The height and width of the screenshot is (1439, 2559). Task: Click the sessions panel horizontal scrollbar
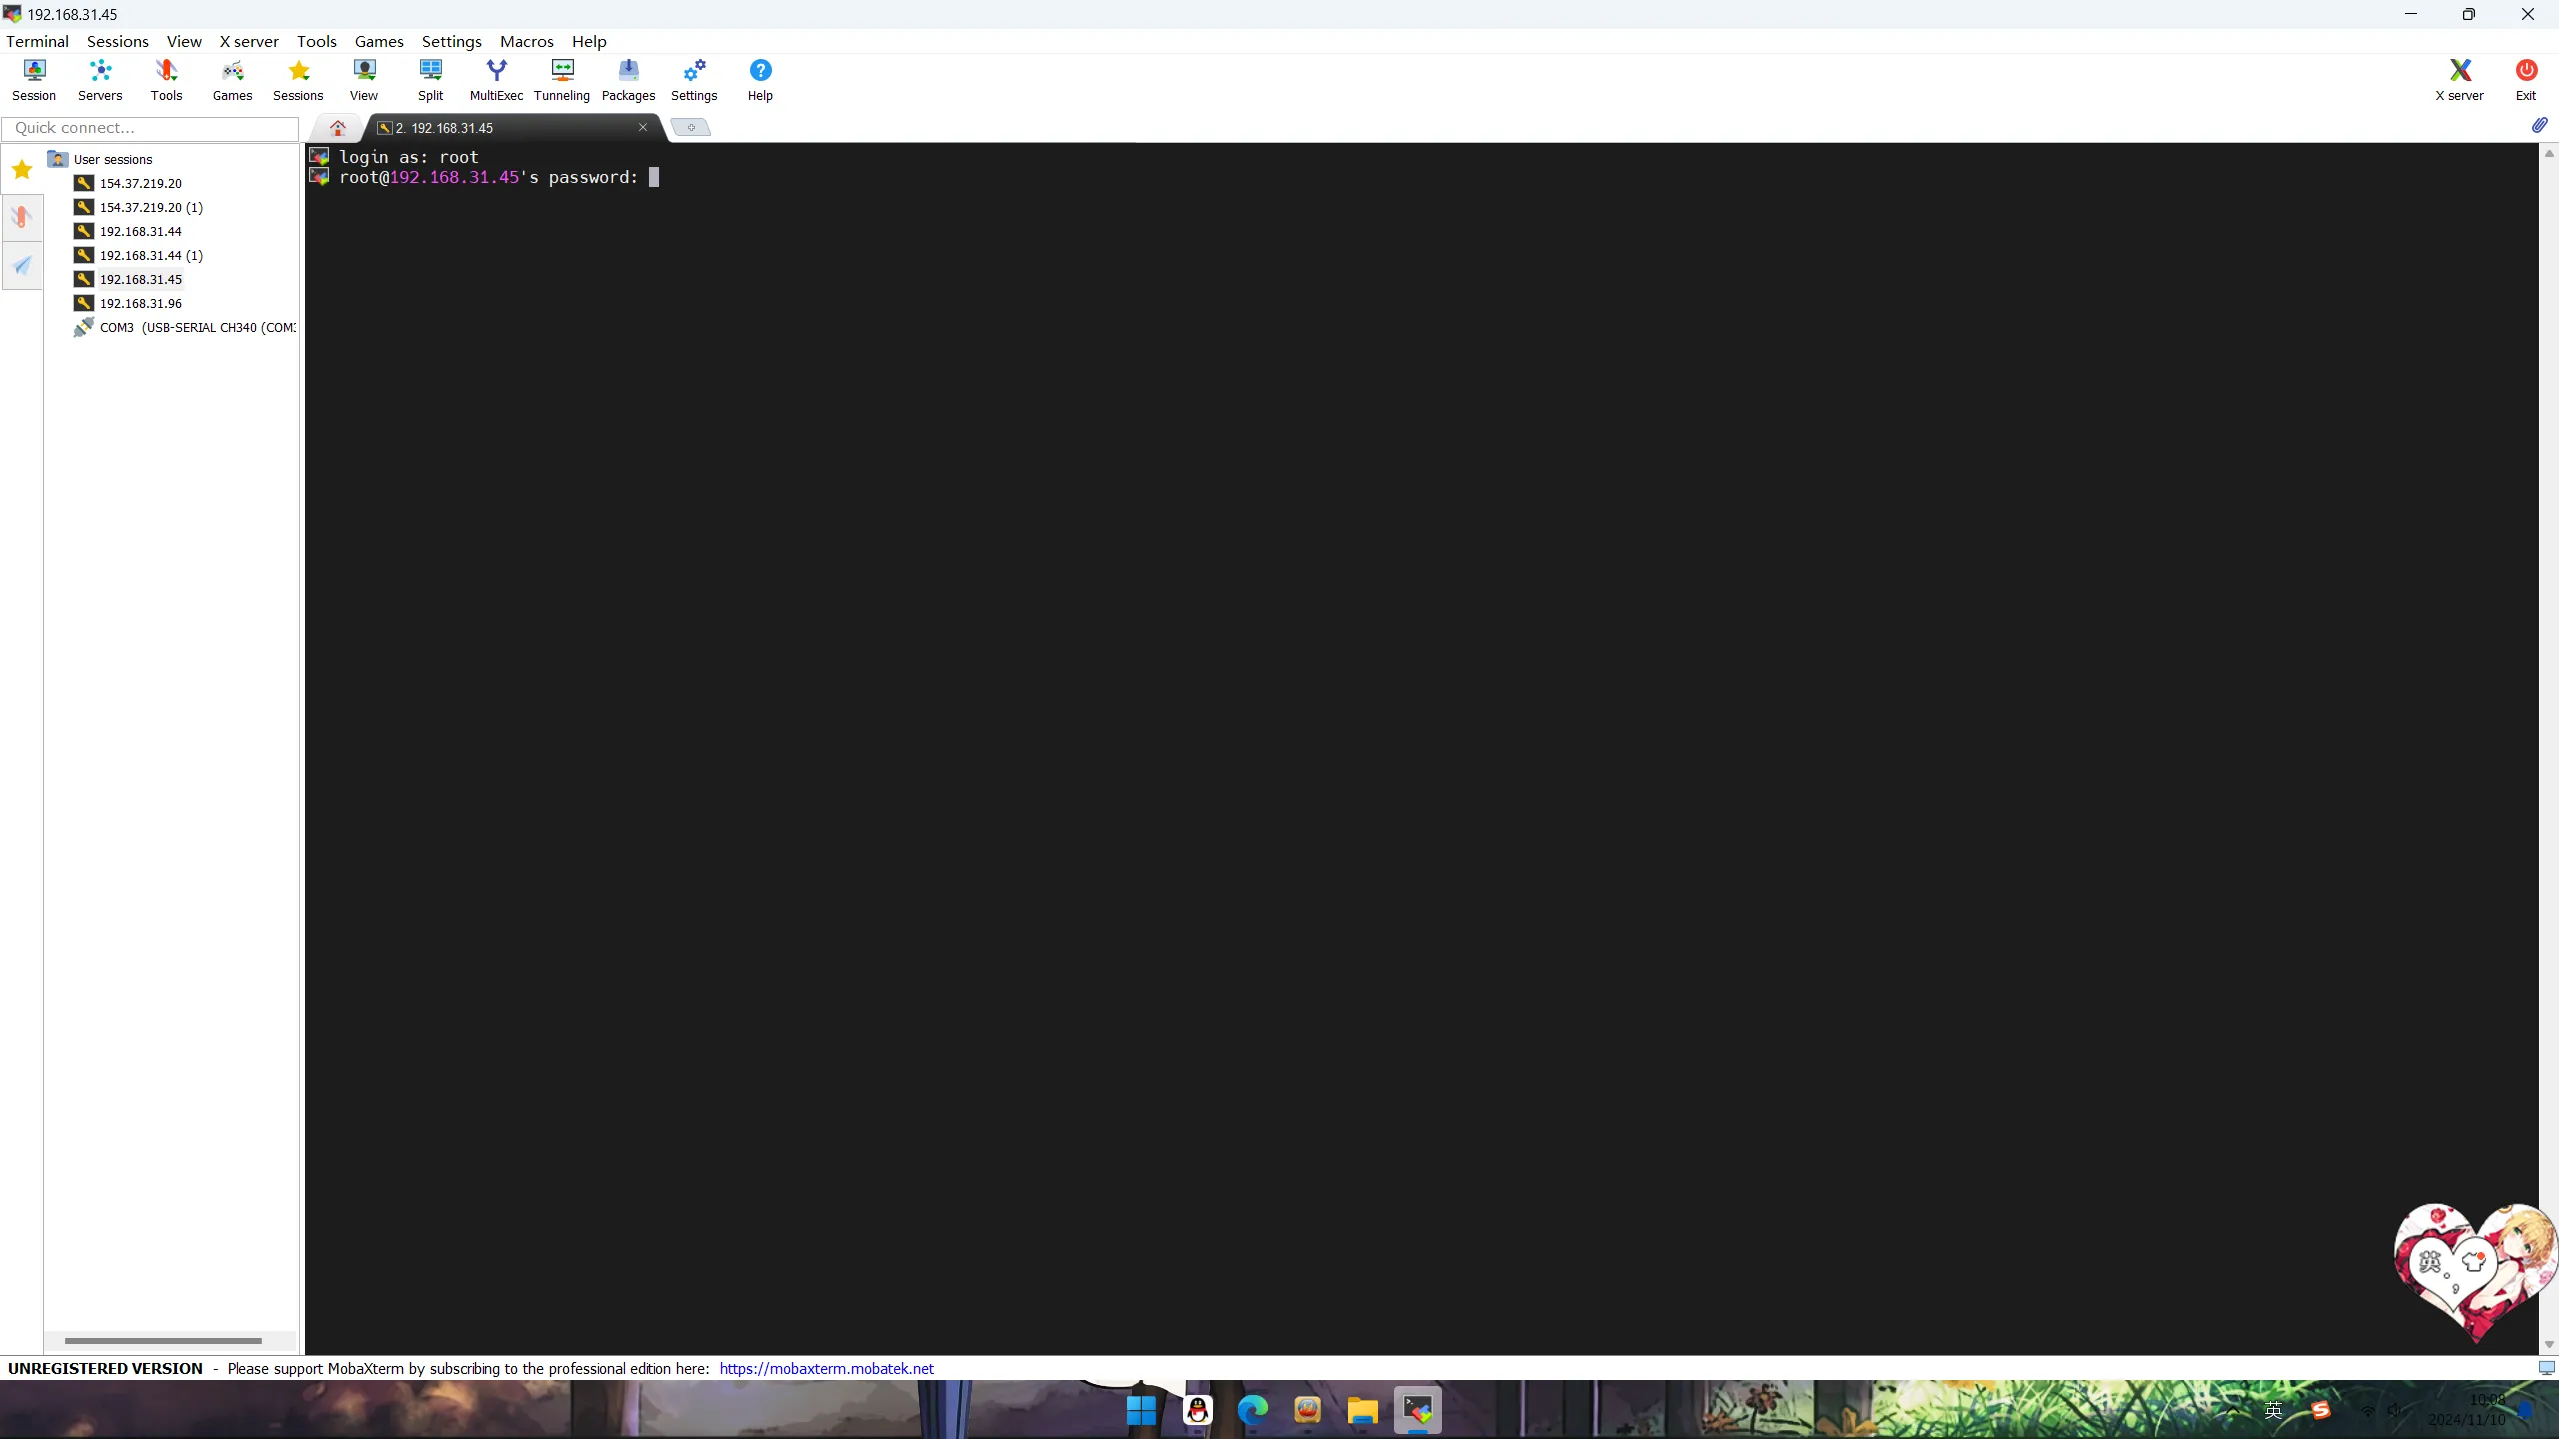pyautogui.click(x=163, y=1340)
